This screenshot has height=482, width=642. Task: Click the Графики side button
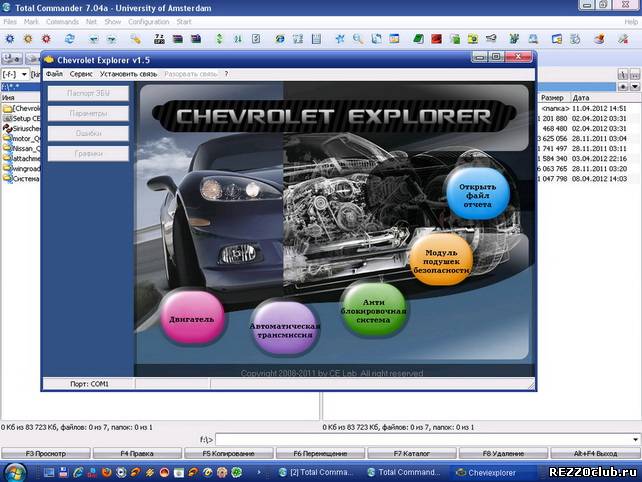coord(88,154)
